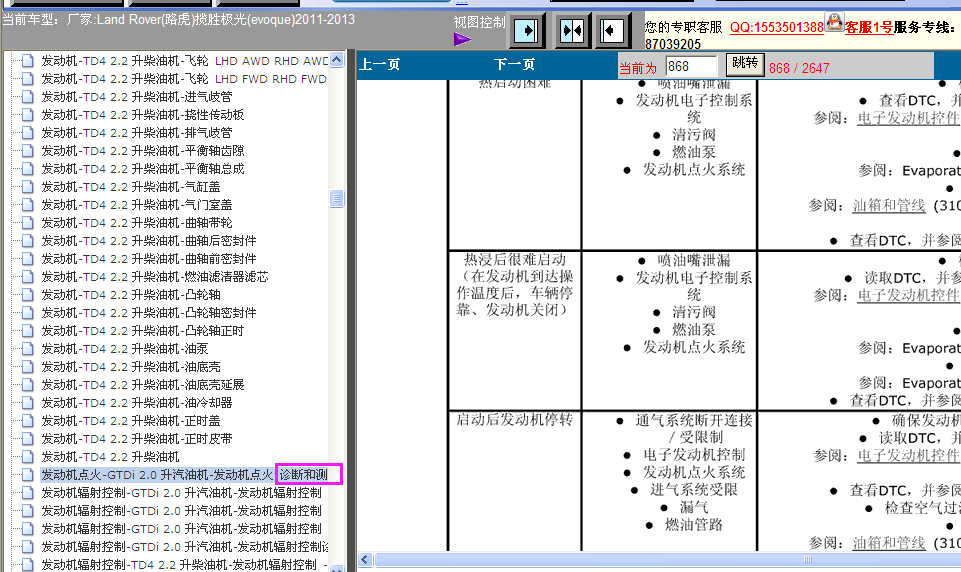
Task: Click the show-right-pane view control button
Action: coord(526,31)
